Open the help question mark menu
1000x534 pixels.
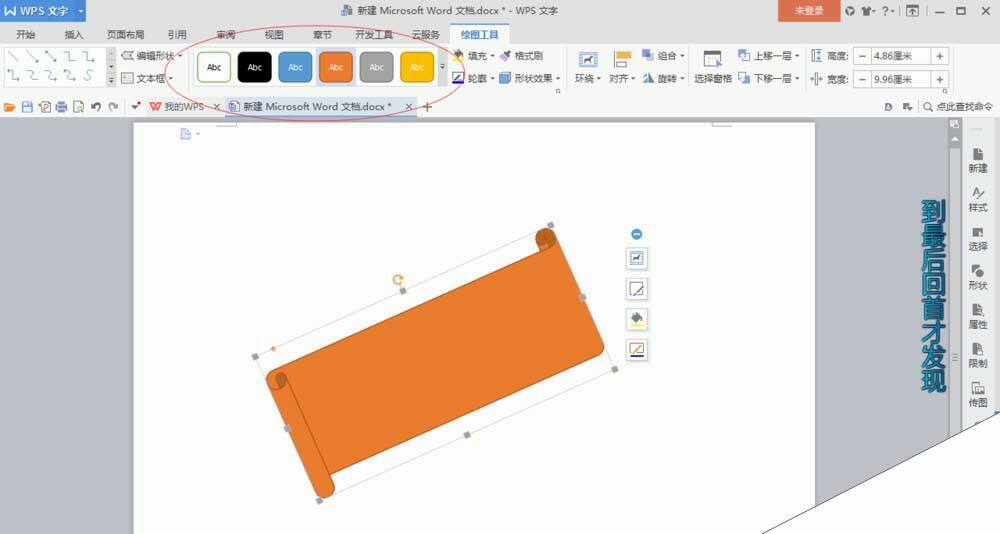click(887, 11)
